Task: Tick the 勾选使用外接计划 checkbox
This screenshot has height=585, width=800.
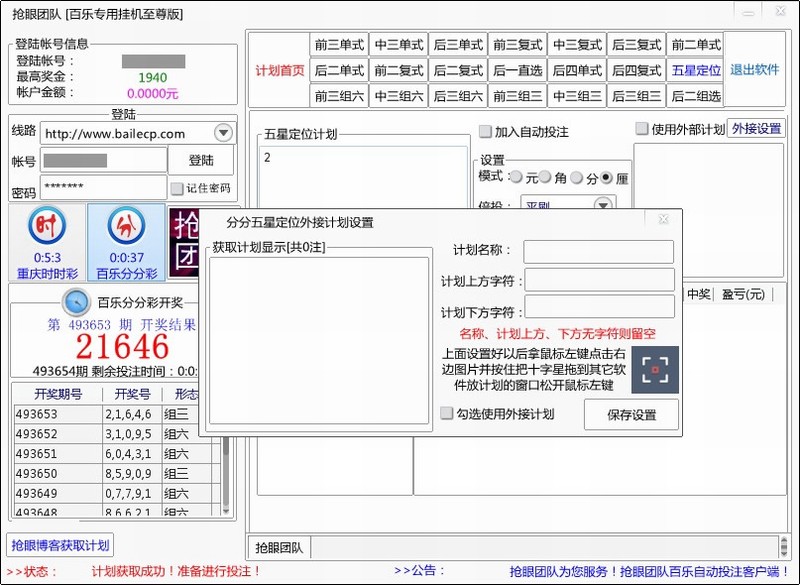Action: pyautogui.click(x=448, y=413)
